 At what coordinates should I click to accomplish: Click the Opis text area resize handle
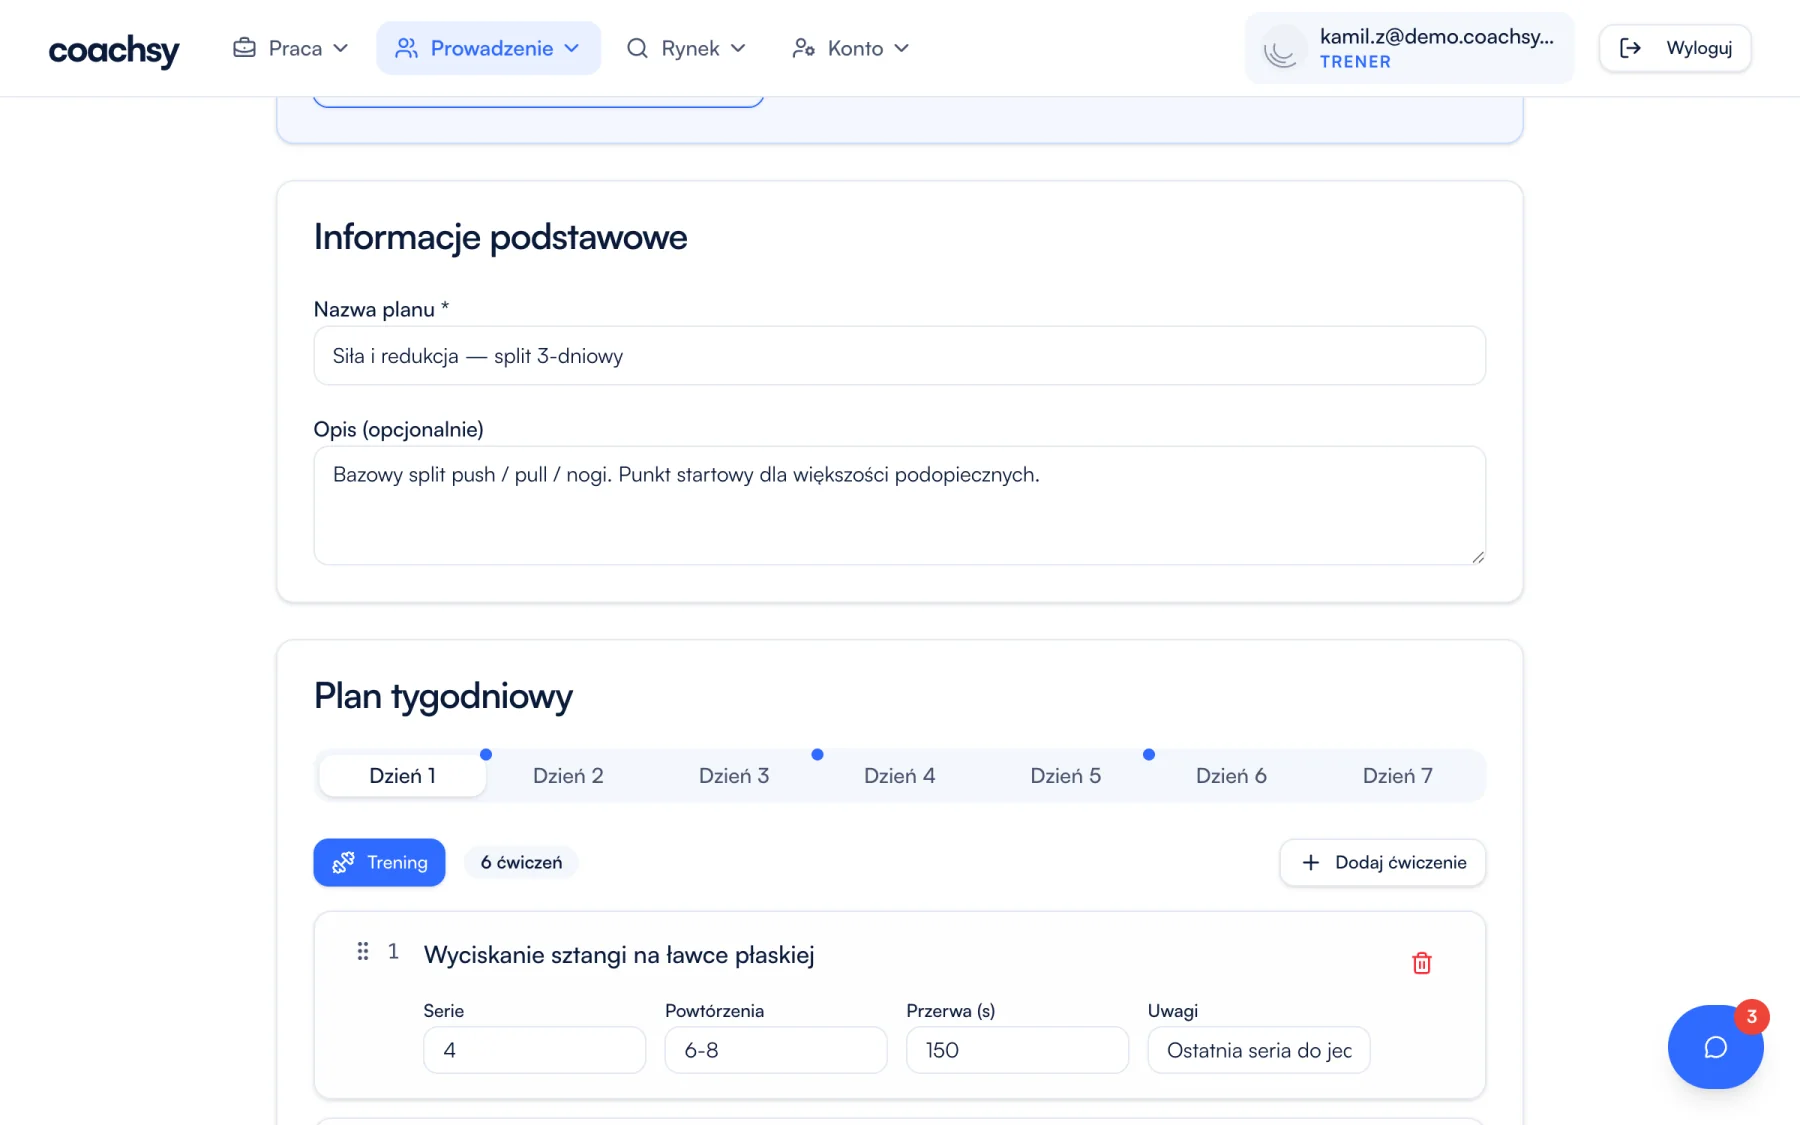coord(1478,557)
